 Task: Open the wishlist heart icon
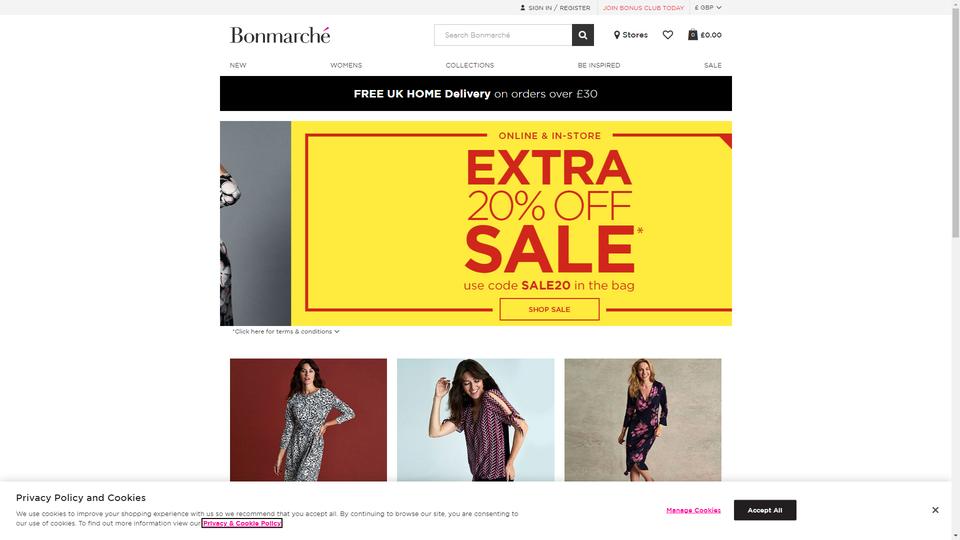(667, 35)
